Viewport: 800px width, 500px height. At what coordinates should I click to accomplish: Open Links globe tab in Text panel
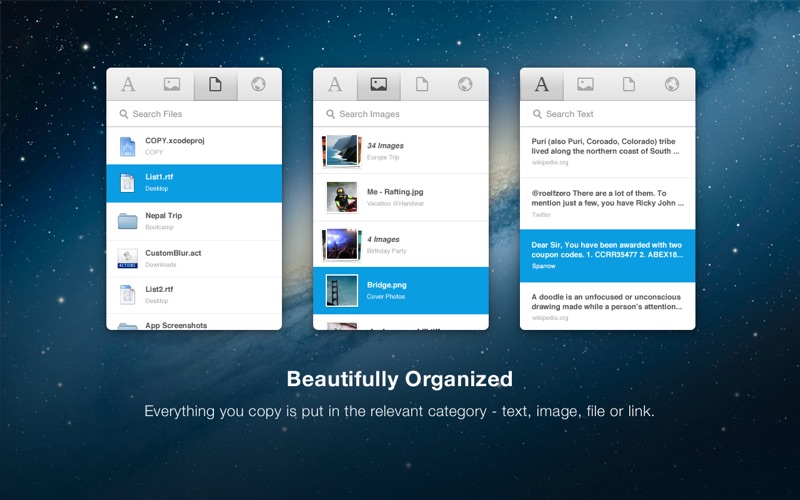tap(672, 84)
